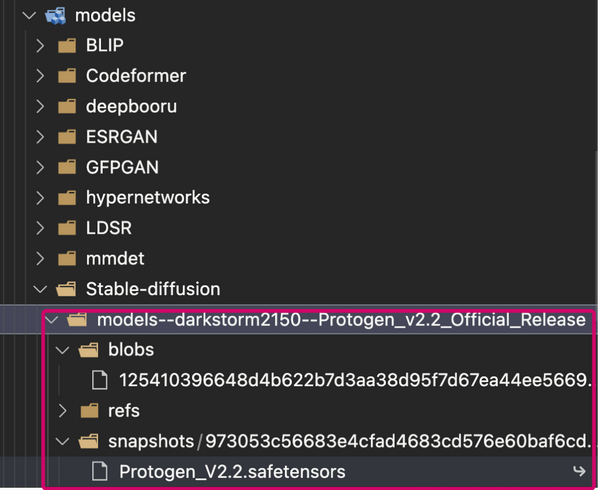Select the LDSR folder row
Image resolution: width=600 pixels, height=490 pixels.
coord(109,228)
